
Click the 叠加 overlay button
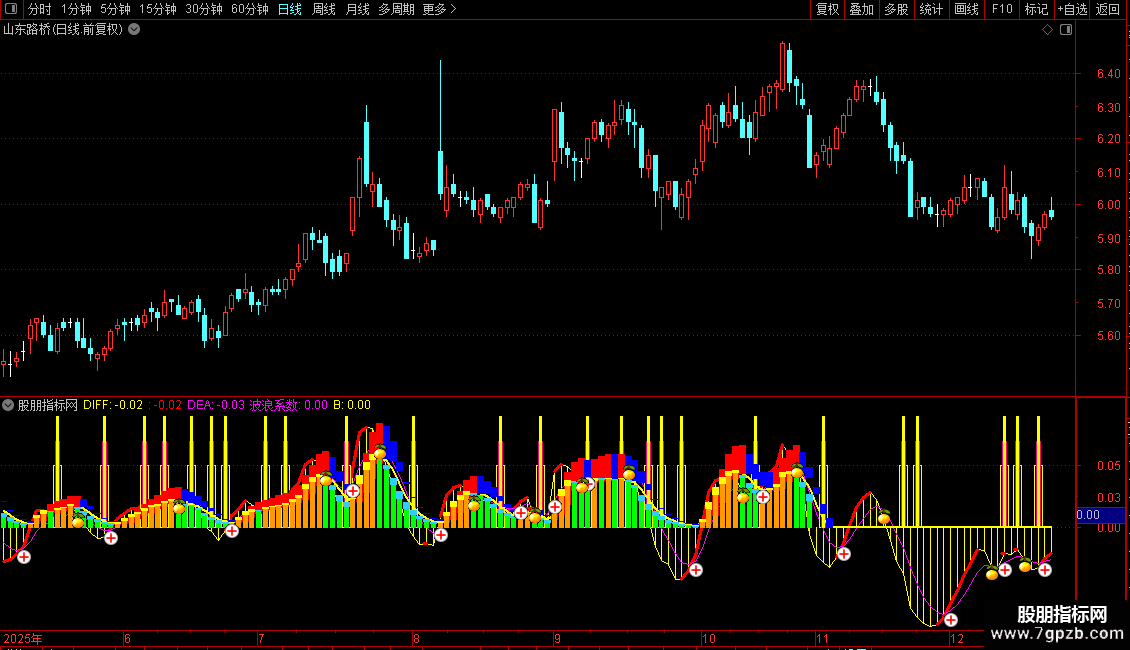[x=861, y=9]
